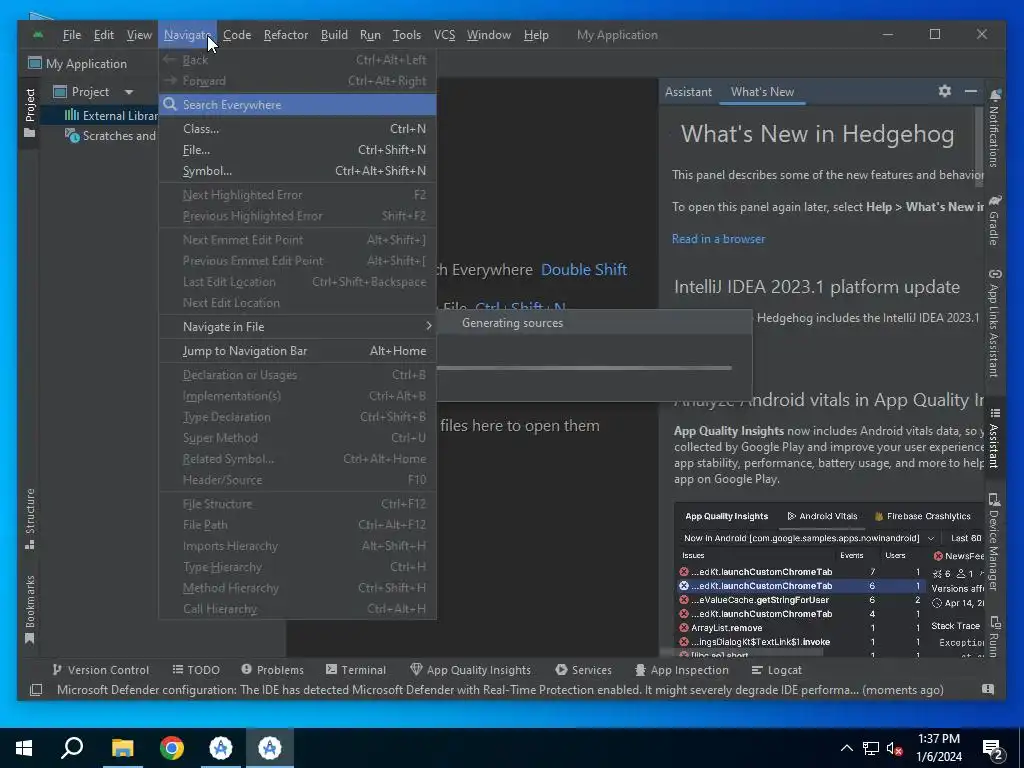Open the Windows Start menu
This screenshot has width=1024, height=768.
pyautogui.click(x=24, y=748)
